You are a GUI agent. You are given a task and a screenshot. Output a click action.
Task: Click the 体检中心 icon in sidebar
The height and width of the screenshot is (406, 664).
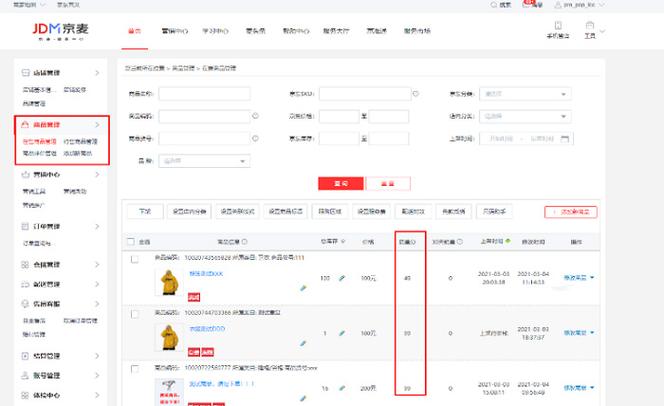pos(25,395)
